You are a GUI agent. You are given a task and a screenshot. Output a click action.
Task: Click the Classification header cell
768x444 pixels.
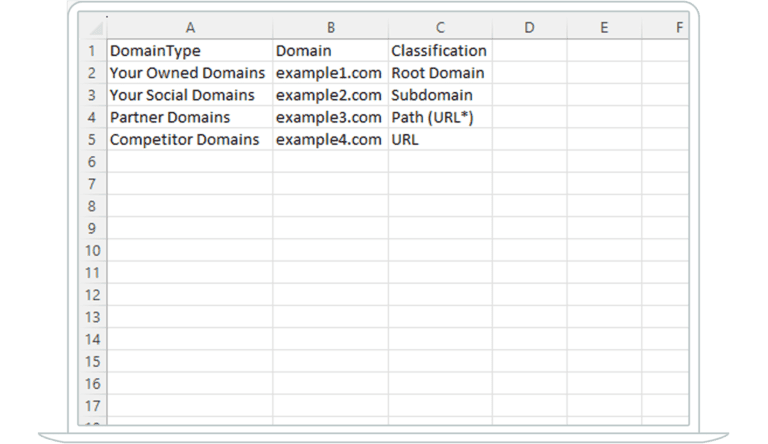click(x=440, y=50)
